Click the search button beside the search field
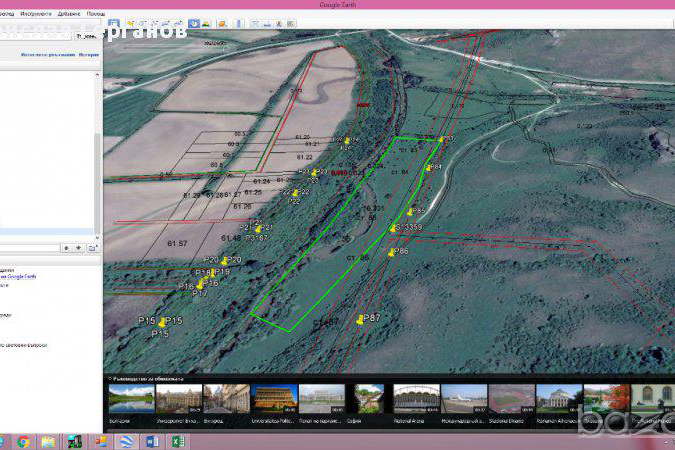The image size is (675, 450). [87, 37]
